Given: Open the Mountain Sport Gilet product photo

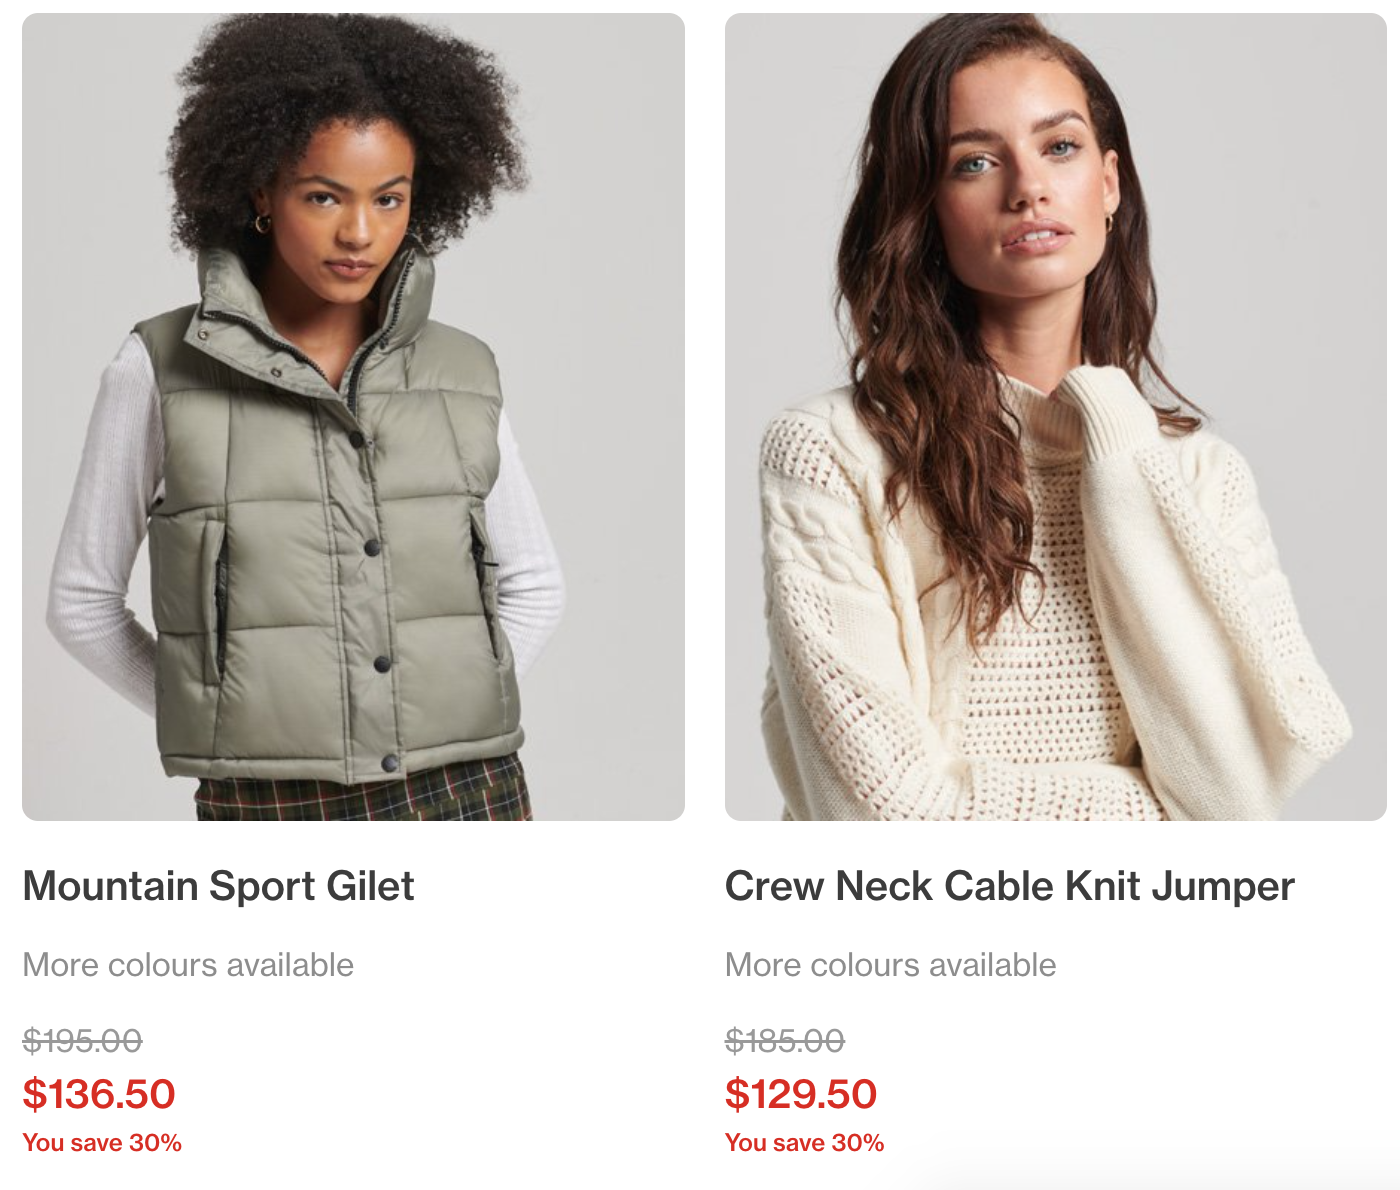Looking at the screenshot, I should (353, 417).
